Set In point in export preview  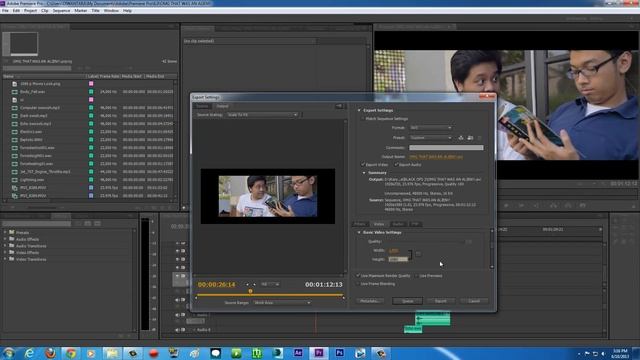coord(248,284)
